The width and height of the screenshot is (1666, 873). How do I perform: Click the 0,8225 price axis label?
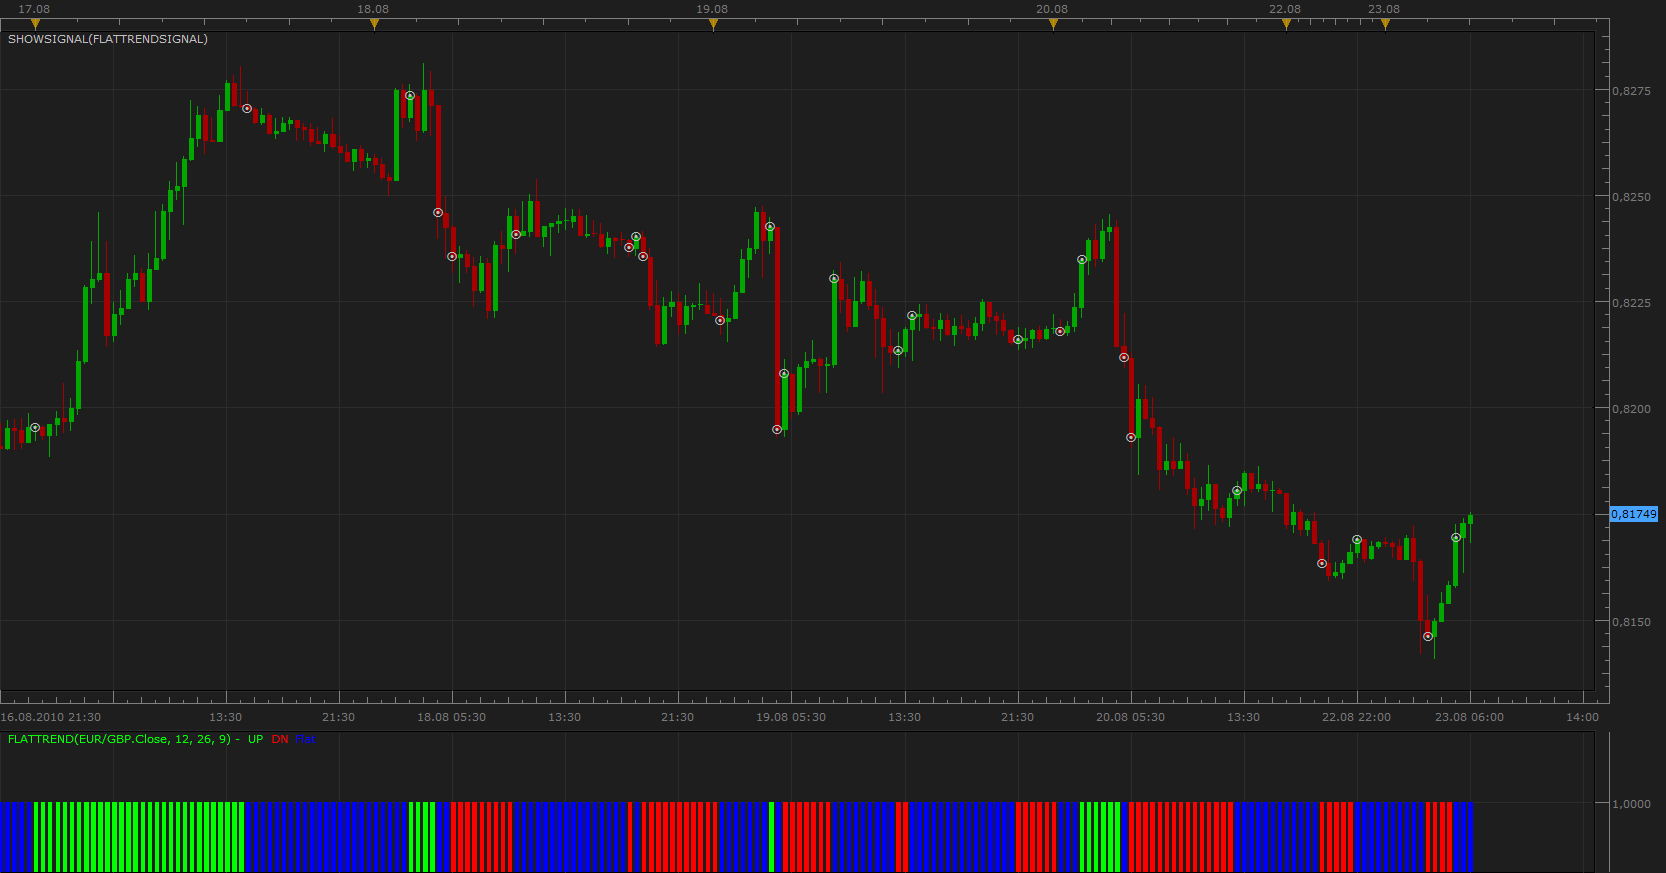tap(1631, 303)
